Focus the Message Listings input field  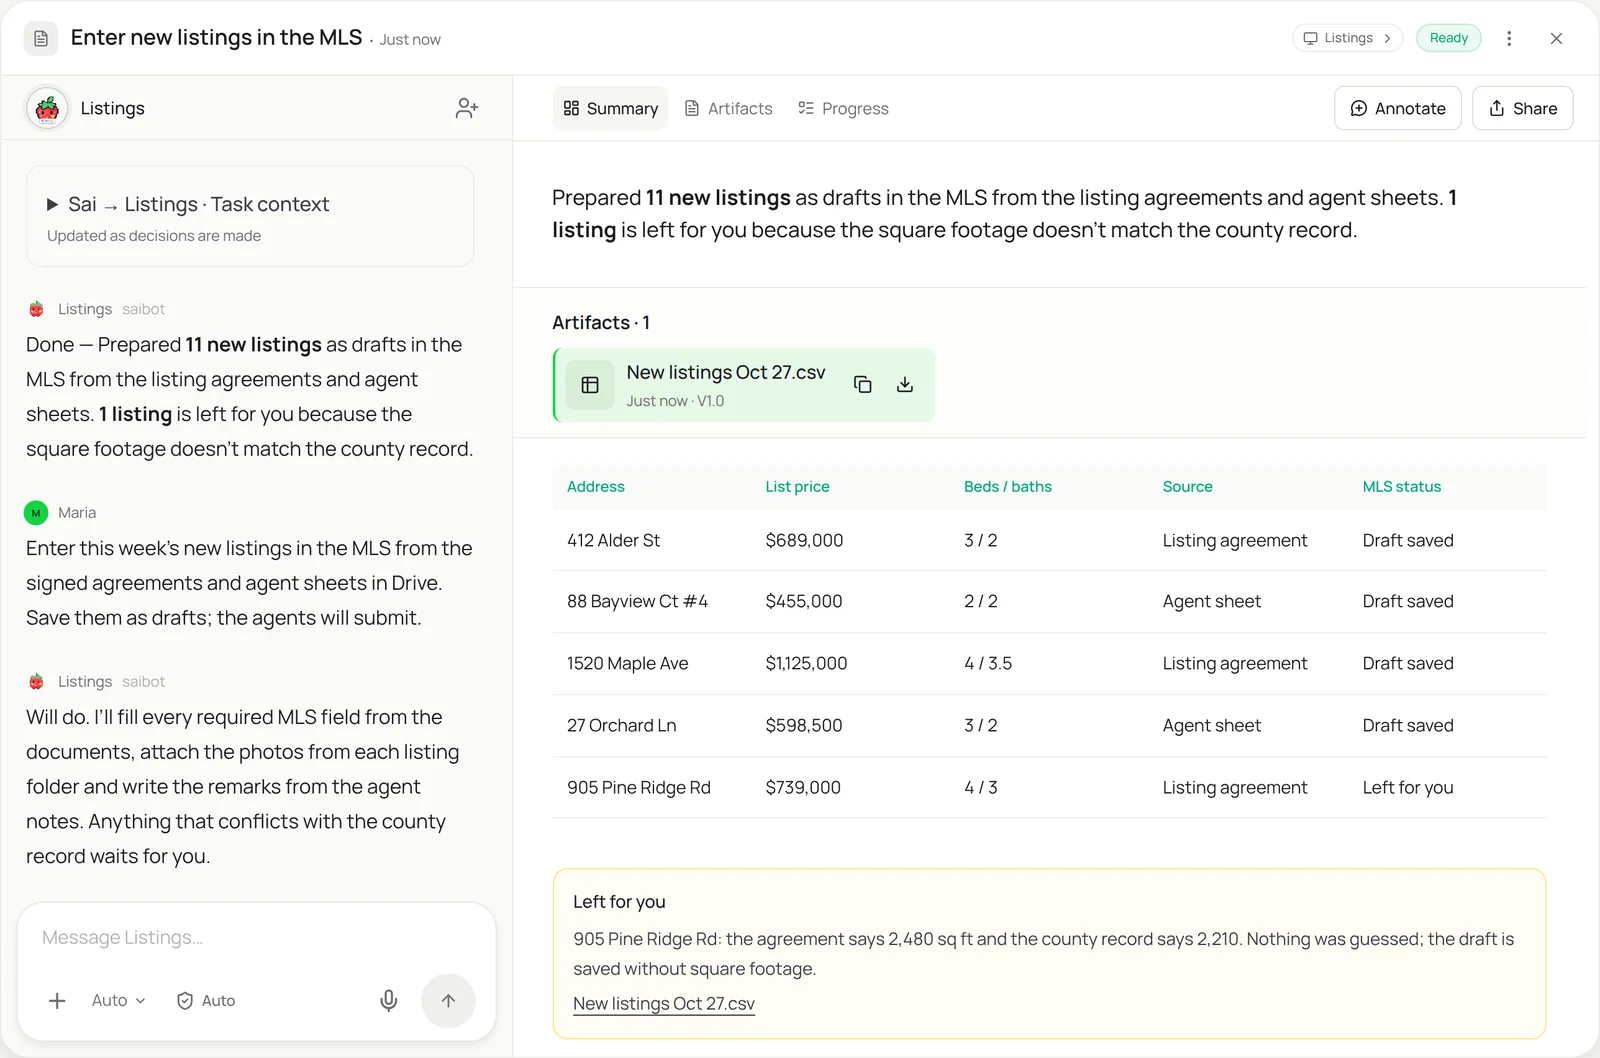tap(256, 938)
